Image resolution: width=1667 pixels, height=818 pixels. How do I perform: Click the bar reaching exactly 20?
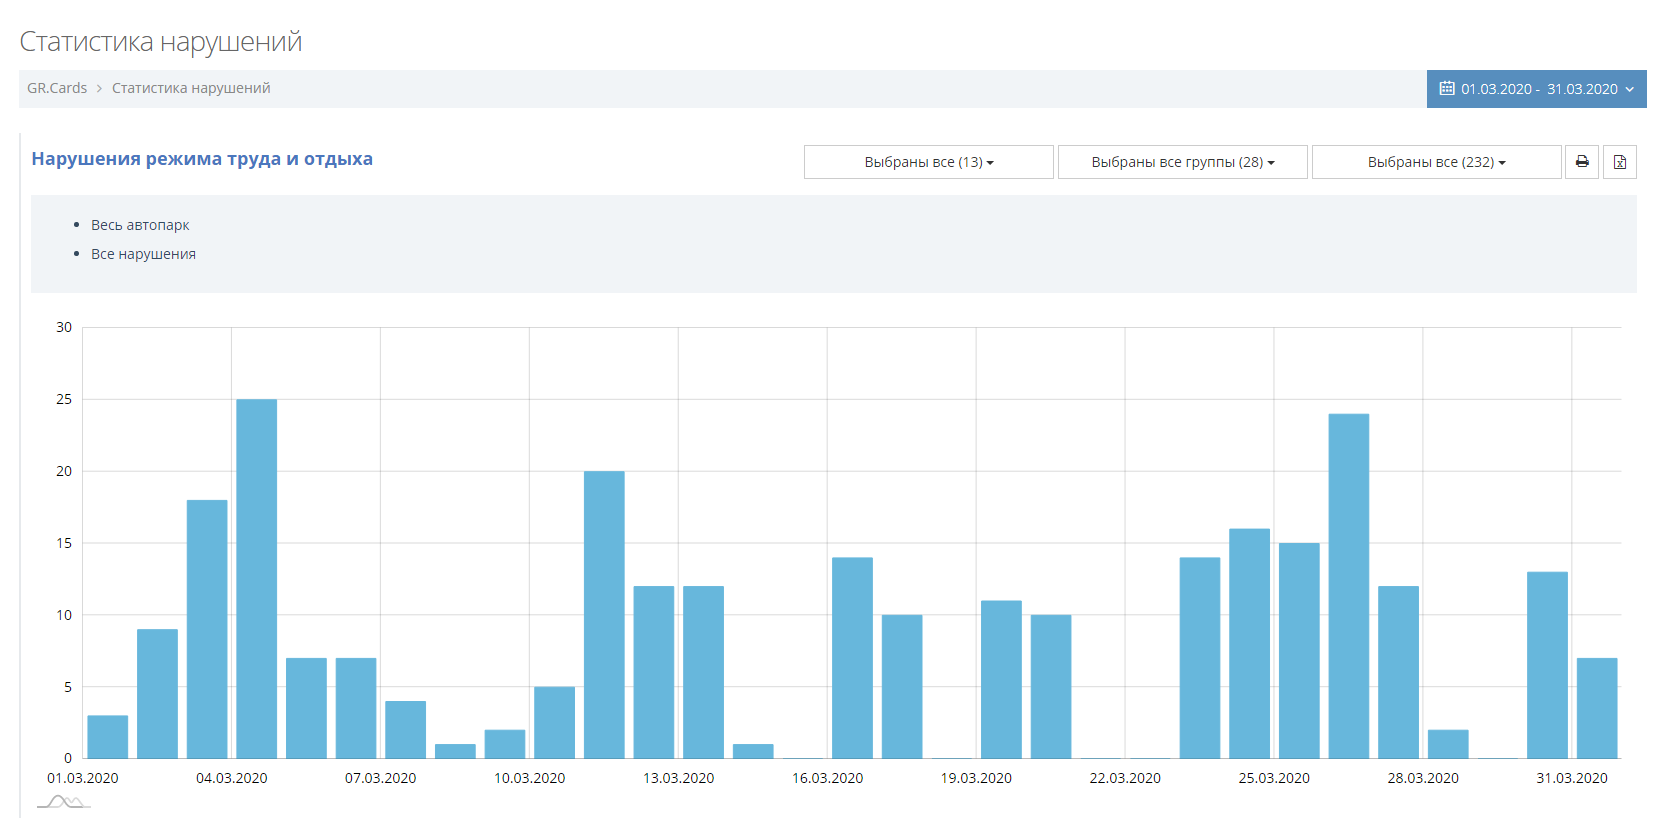[604, 614]
